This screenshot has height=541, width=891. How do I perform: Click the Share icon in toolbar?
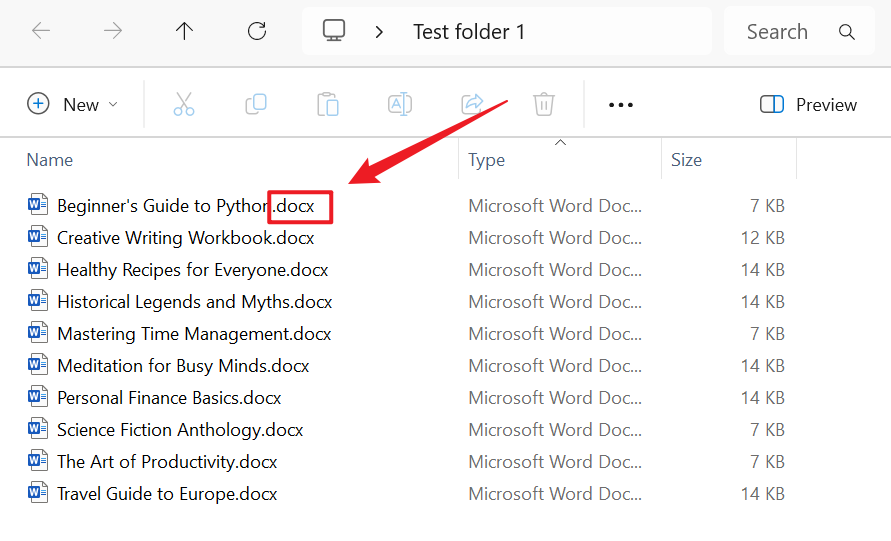click(x=472, y=104)
